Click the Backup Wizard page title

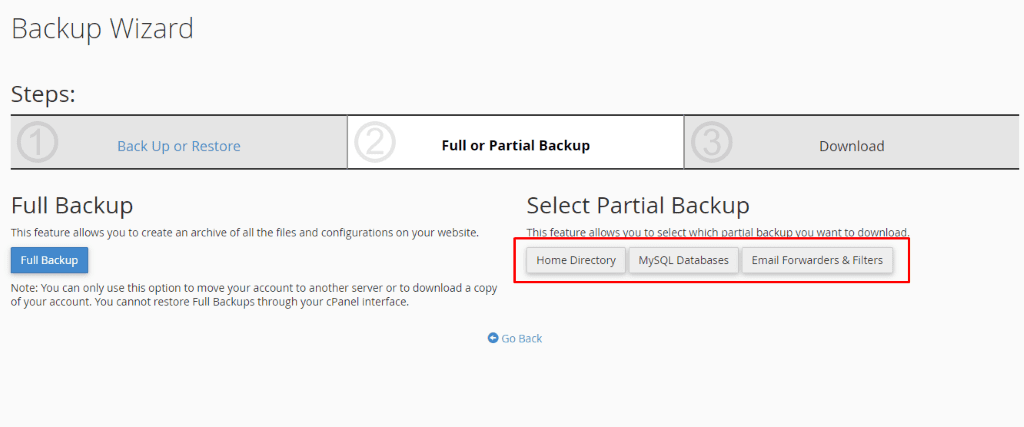pyautogui.click(x=102, y=28)
